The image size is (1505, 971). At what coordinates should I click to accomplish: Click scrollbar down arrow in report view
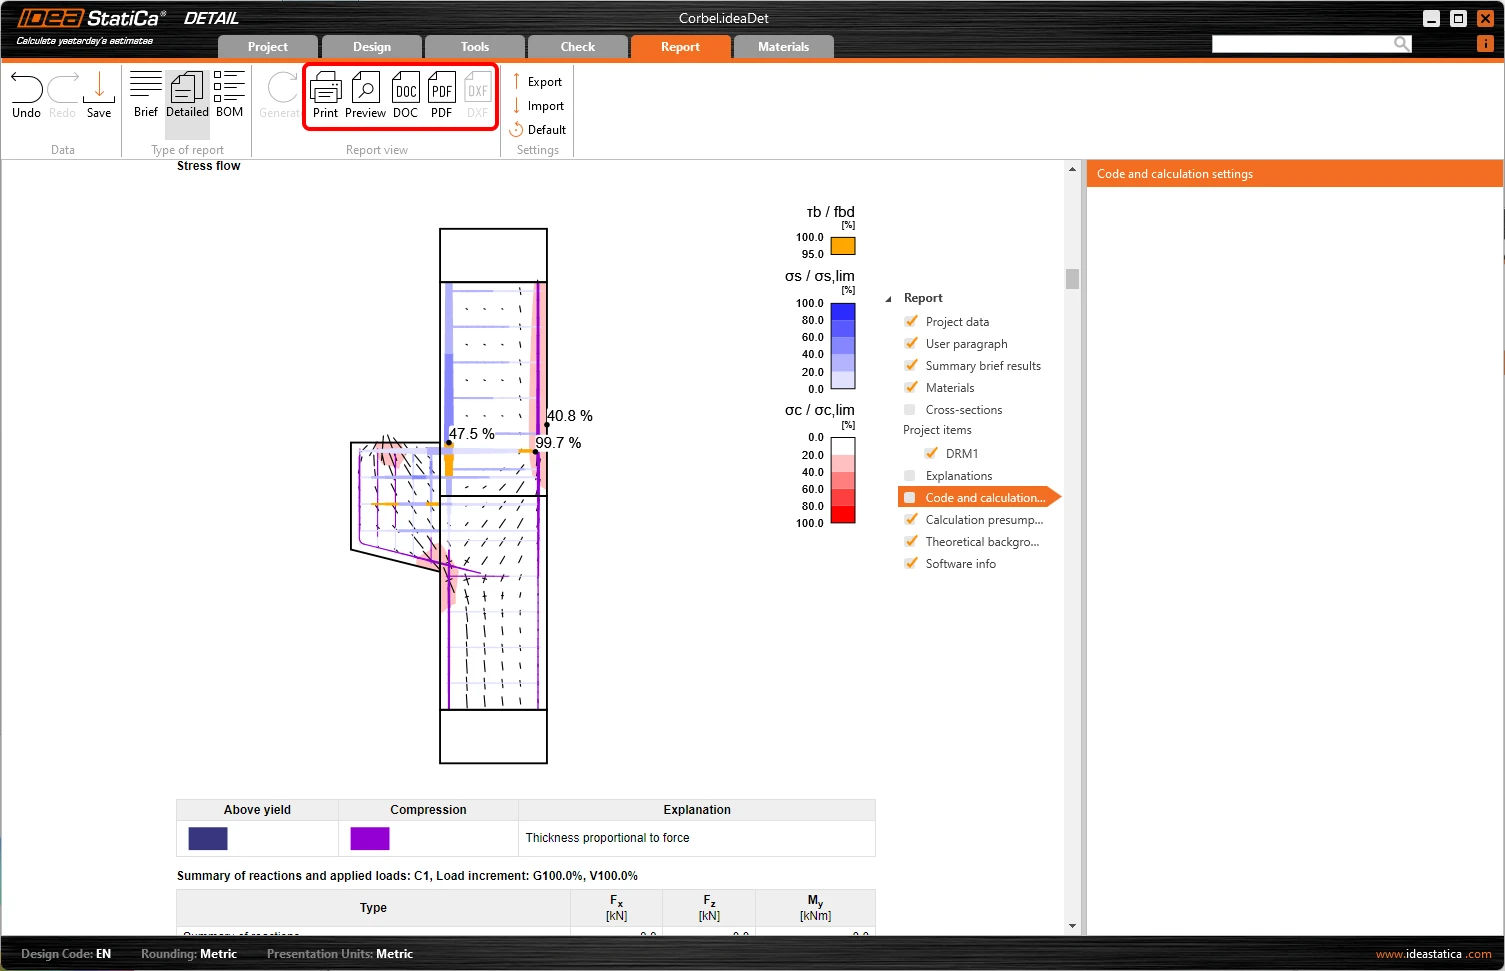1072,926
